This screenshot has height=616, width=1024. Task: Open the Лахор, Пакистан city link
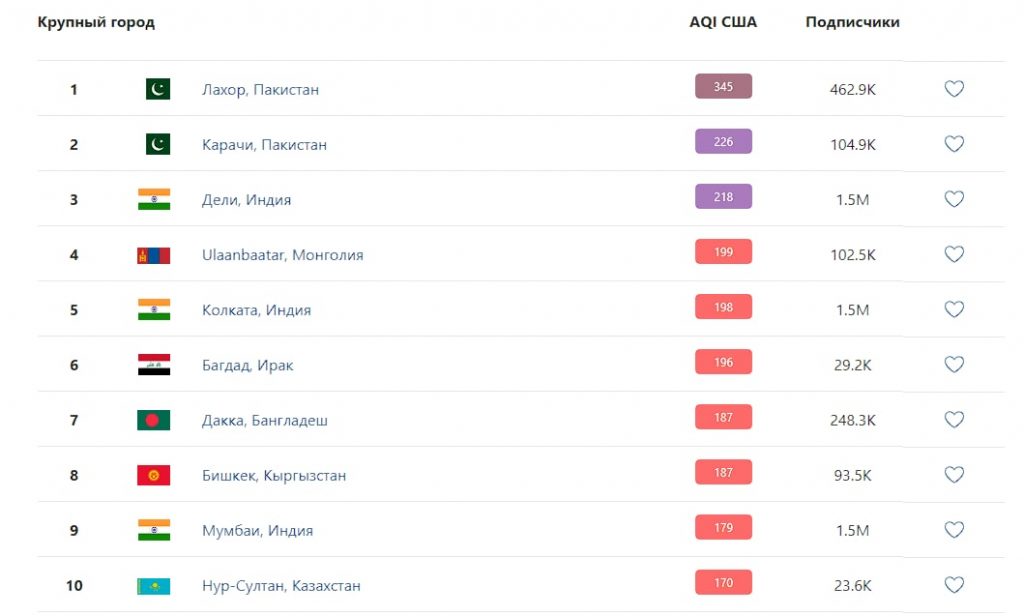pyautogui.click(x=260, y=89)
